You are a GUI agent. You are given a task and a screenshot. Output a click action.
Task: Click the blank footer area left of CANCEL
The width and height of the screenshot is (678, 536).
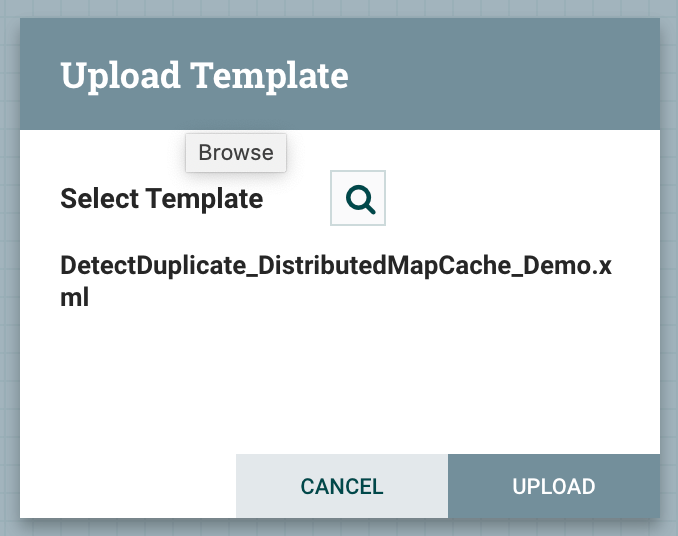pyautogui.click(x=128, y=486)
